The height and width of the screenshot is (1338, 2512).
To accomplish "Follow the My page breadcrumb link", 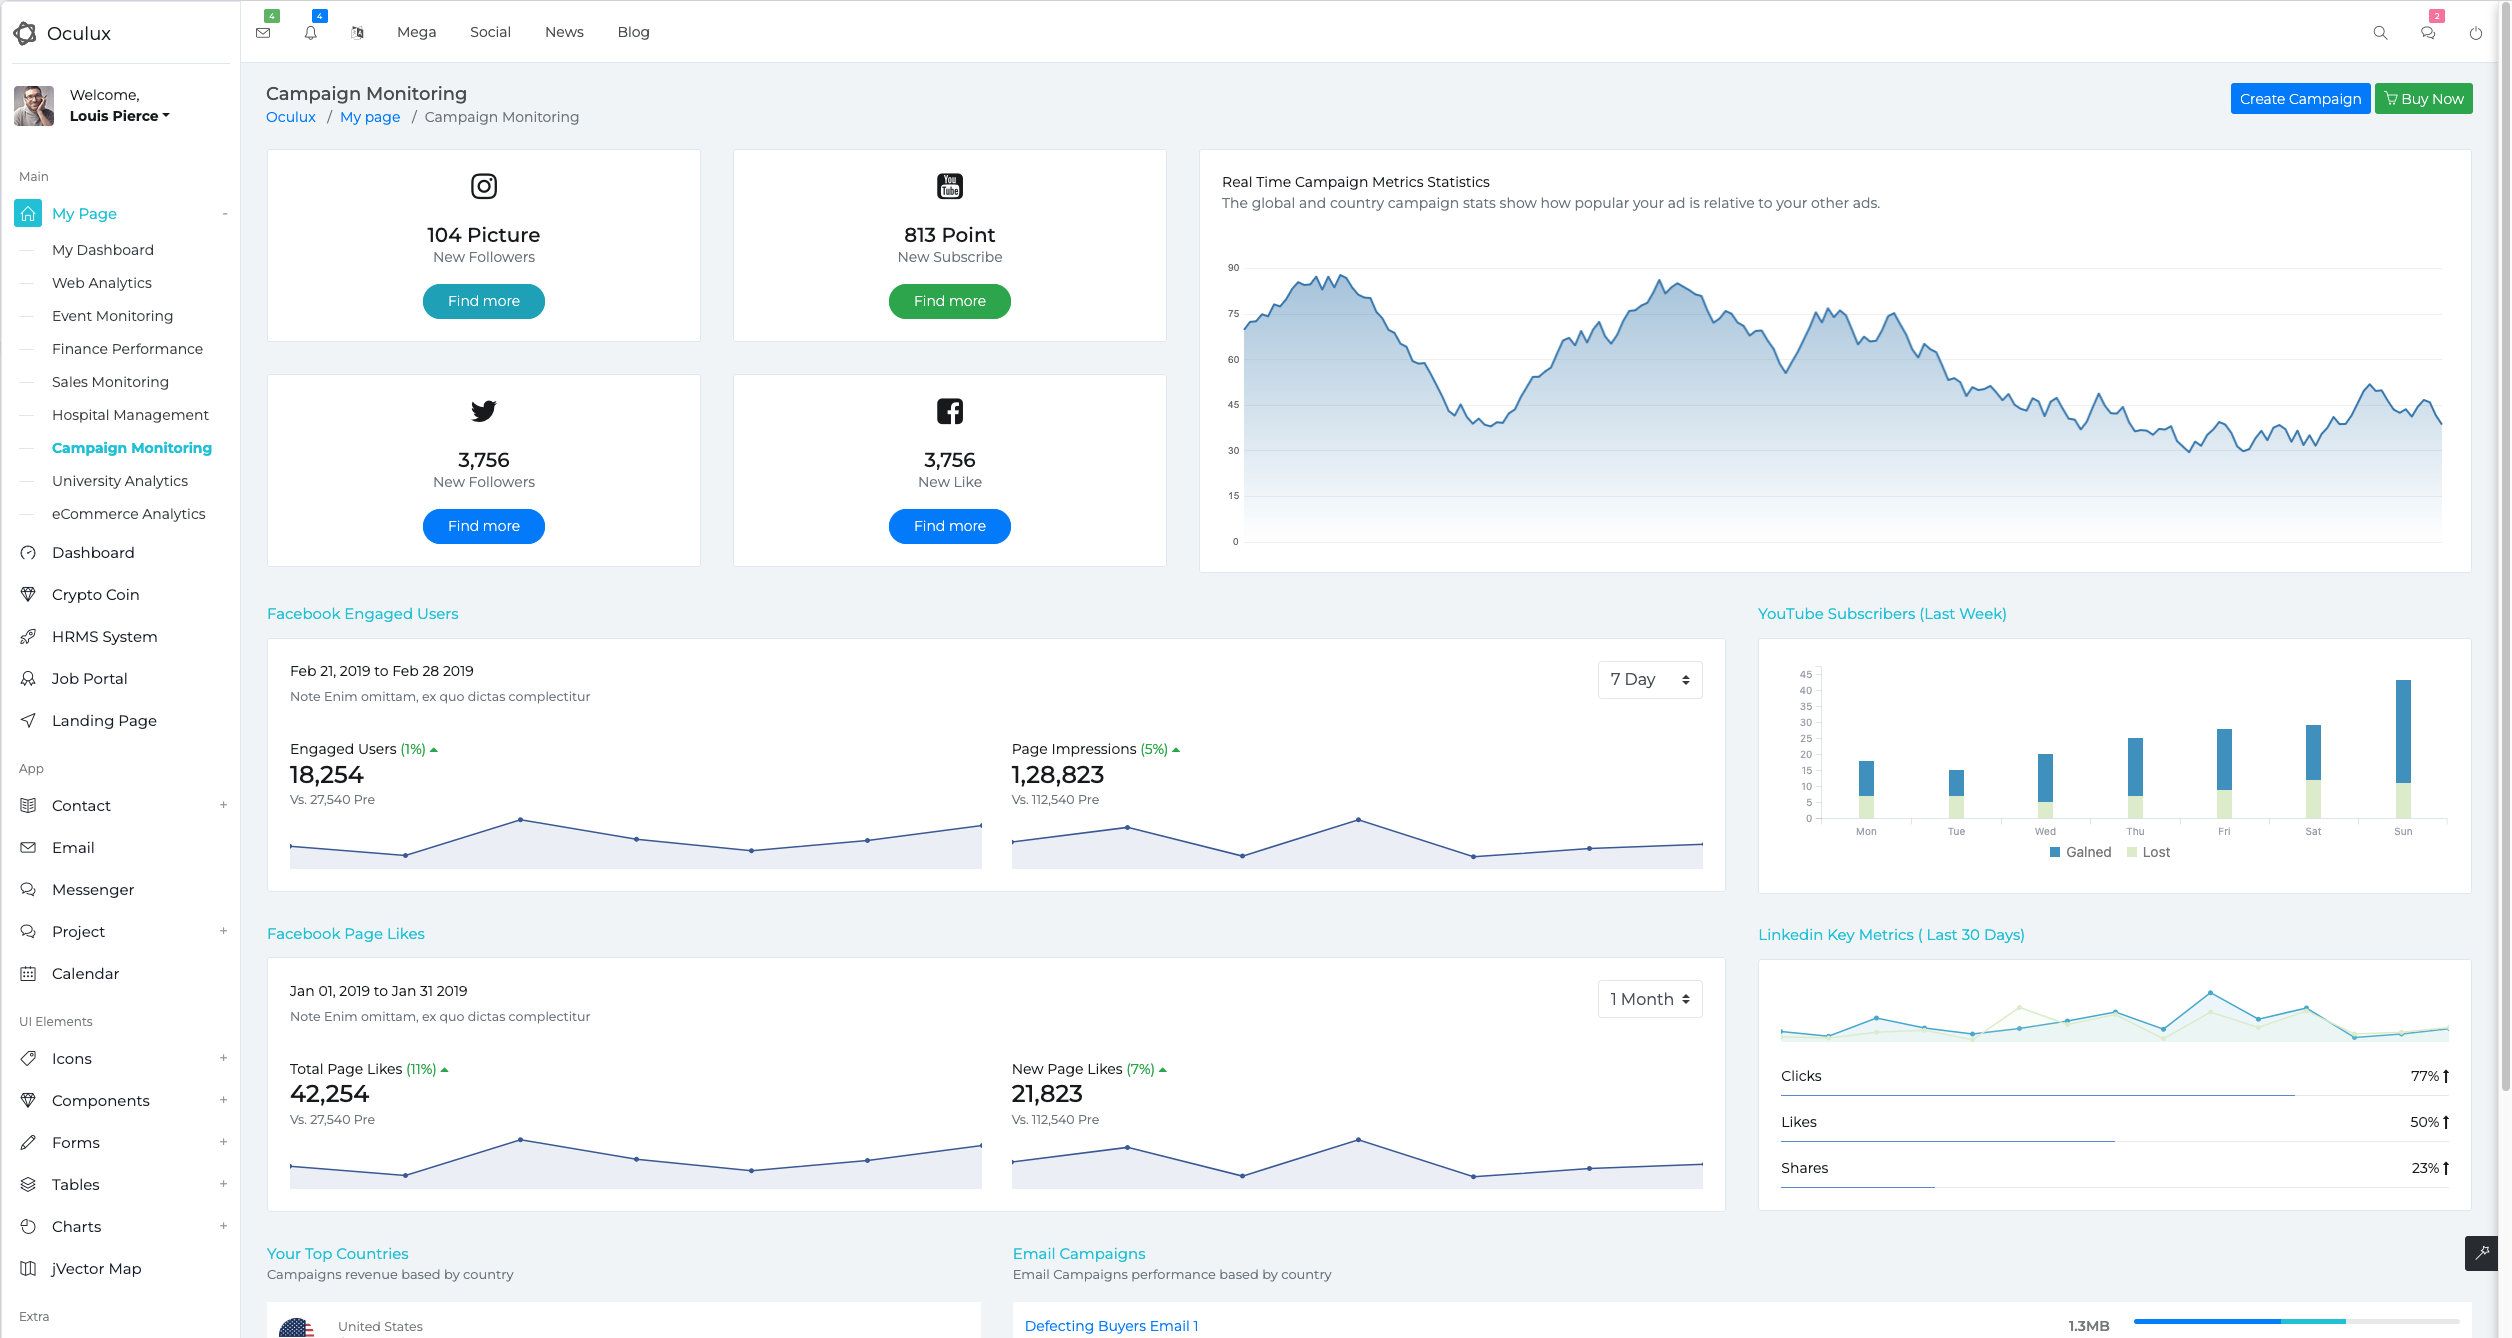I will coord(370,117).
